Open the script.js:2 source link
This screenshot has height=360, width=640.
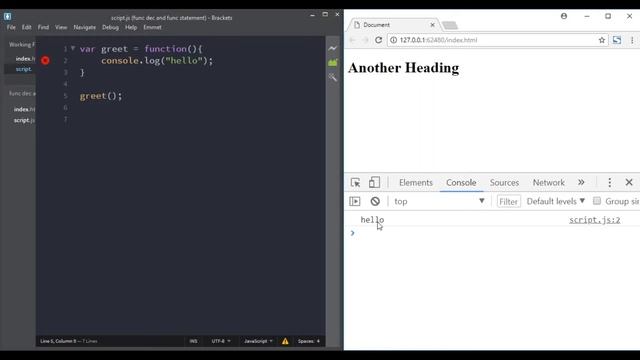[x=595, y=220]
